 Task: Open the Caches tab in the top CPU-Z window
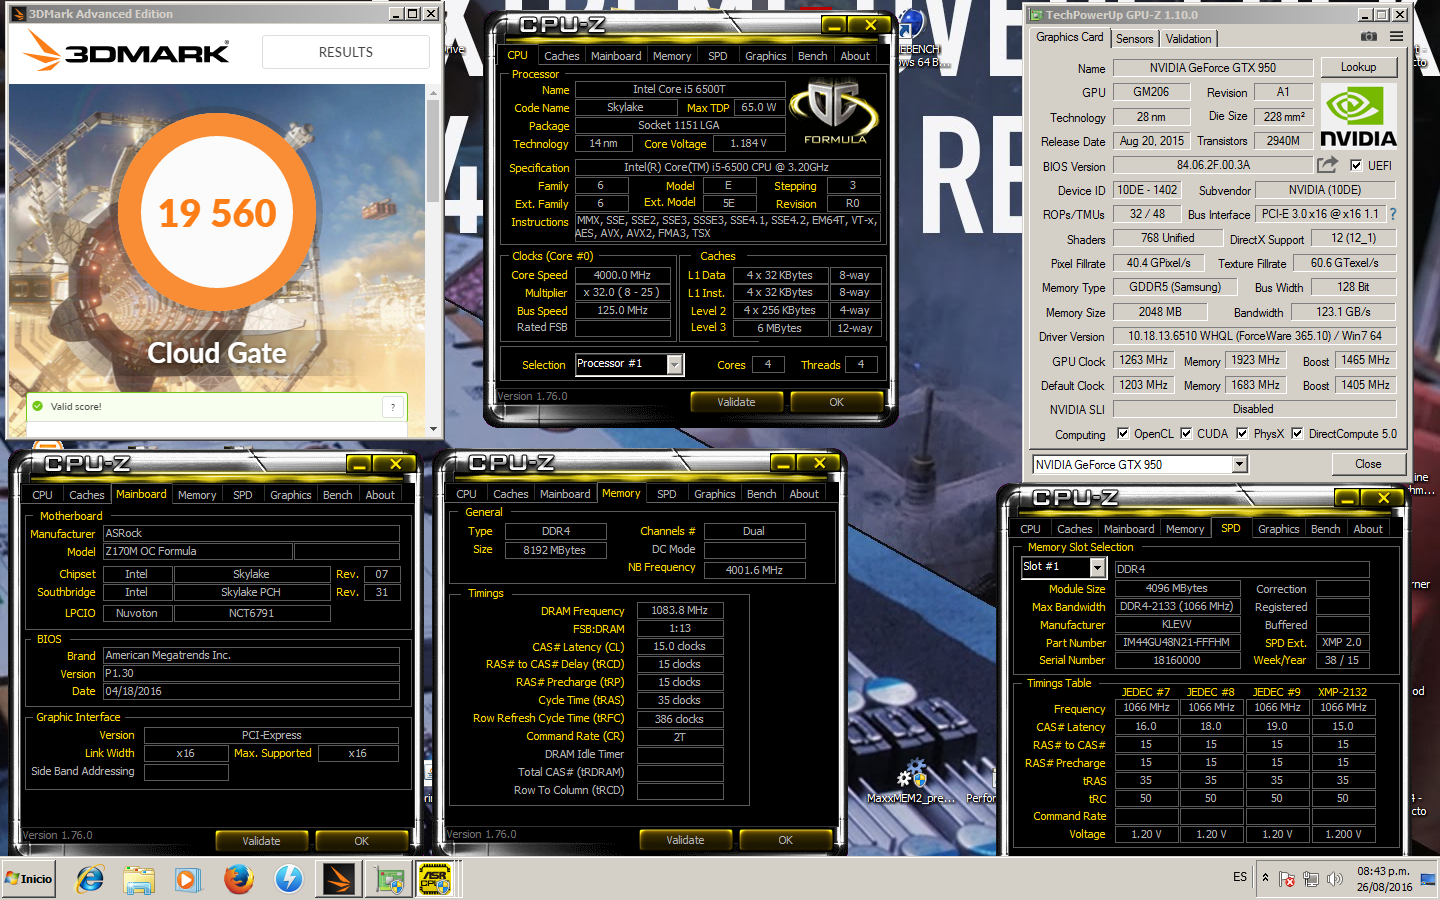(x=562, y=56)
